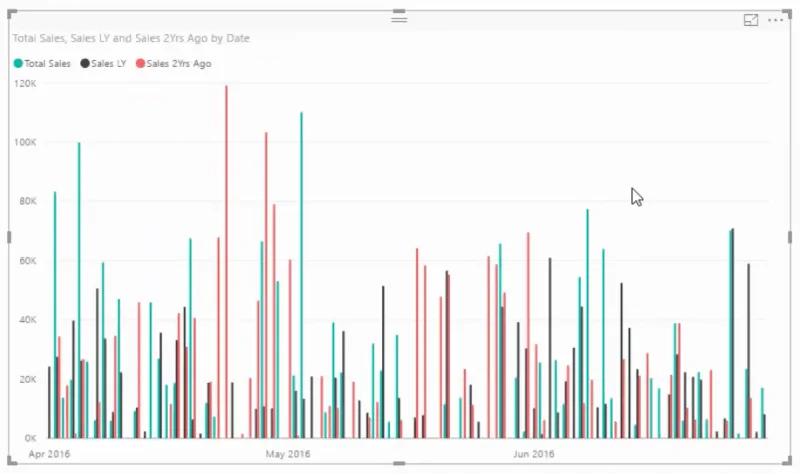Image resolution: width=800 pixels, height=474 pixels.
Task: Click the red Sales 2Yrs Ago legend marker
Action: tap(140, 63)
